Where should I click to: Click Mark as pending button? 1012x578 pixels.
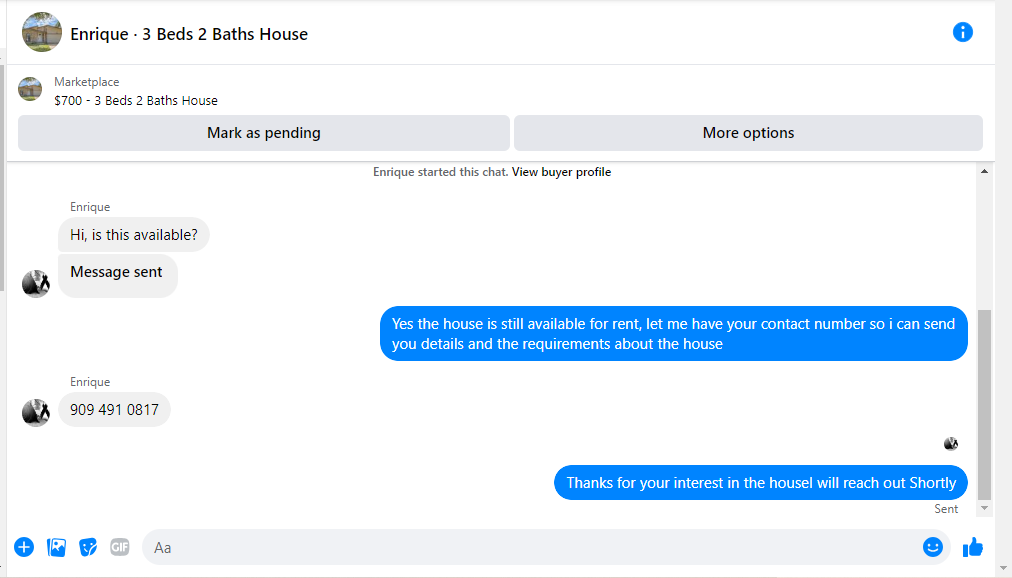click(264, 133)
